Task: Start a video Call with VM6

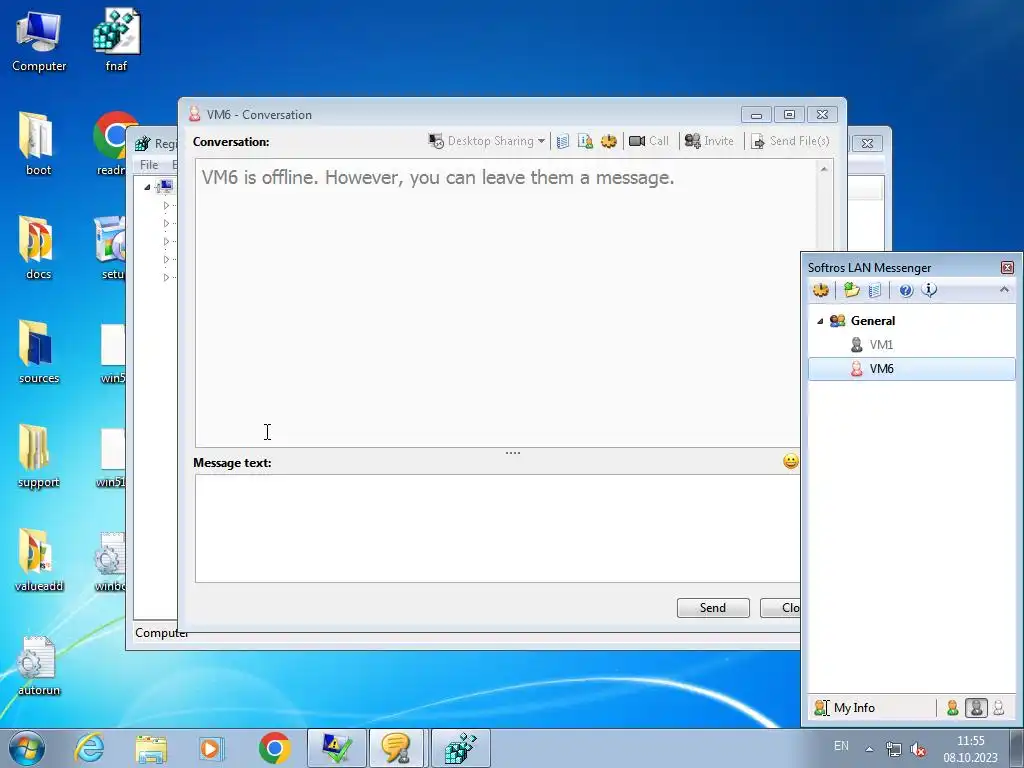Action: click(x=648, y=141)
